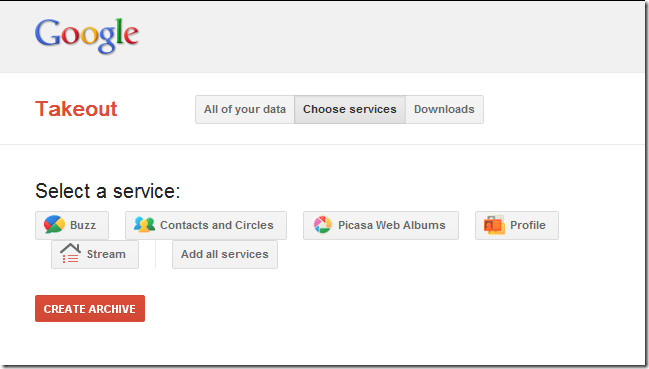Select the Choose services tab
649x369 pixels.
(x=350, y=109)
